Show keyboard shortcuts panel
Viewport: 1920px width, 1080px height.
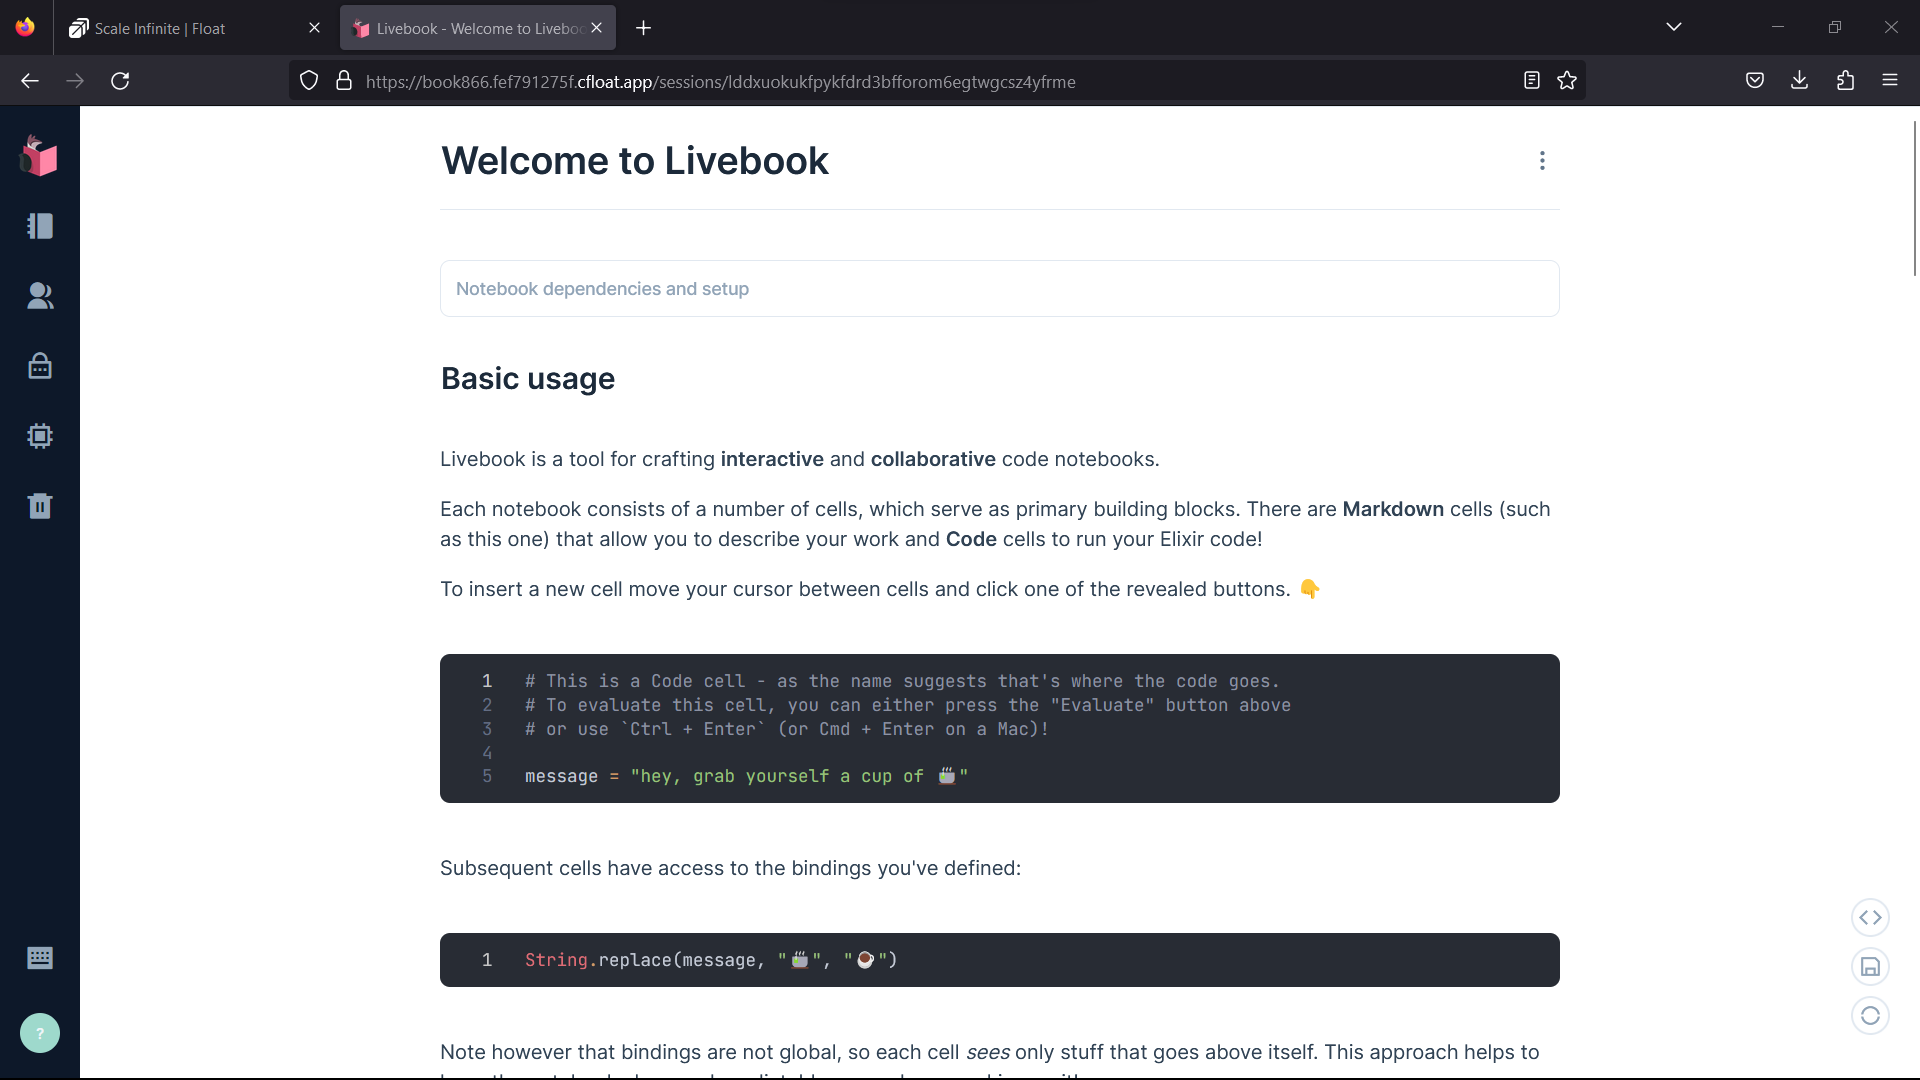[40, 958]
